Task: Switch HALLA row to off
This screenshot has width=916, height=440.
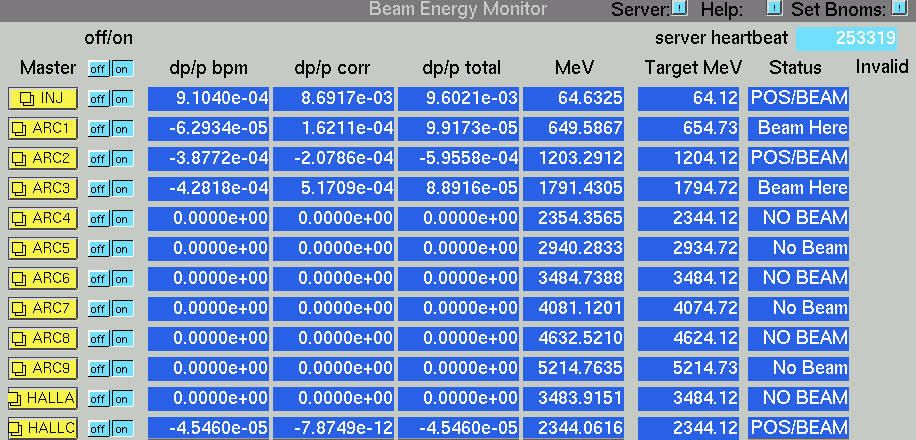Action: point(99,399)
